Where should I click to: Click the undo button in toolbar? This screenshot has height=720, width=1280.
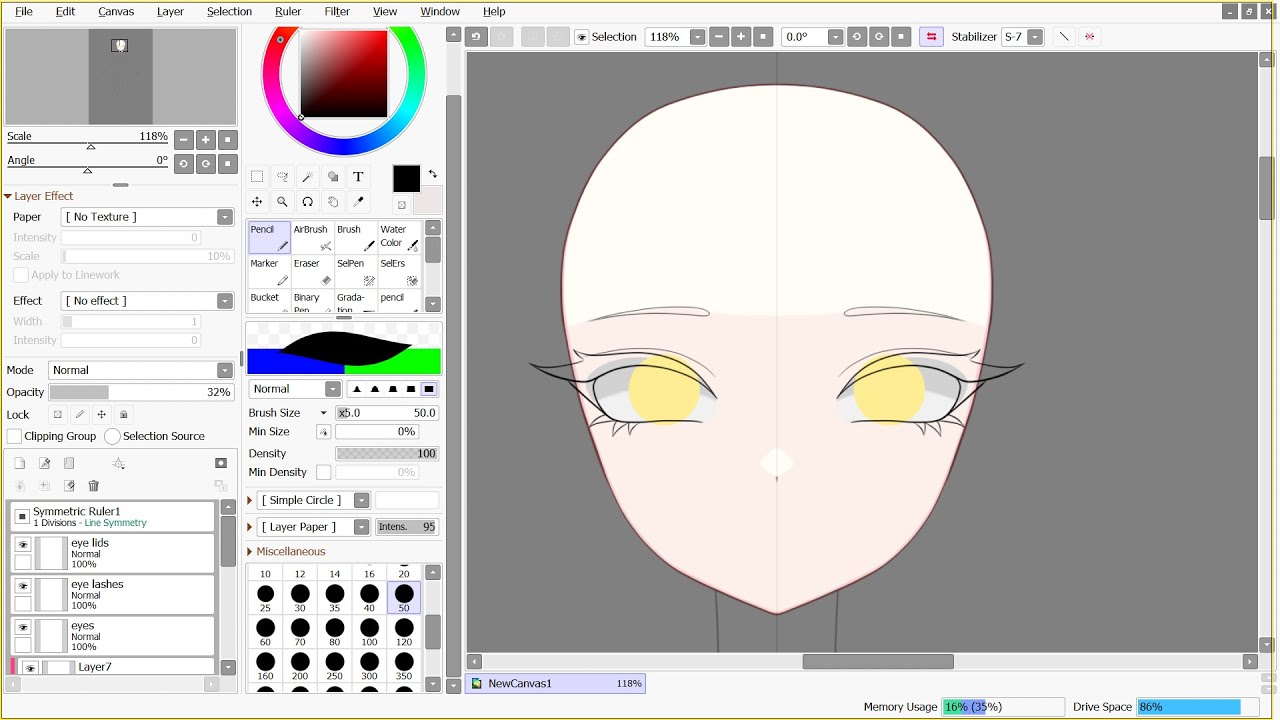coord(477,36)
